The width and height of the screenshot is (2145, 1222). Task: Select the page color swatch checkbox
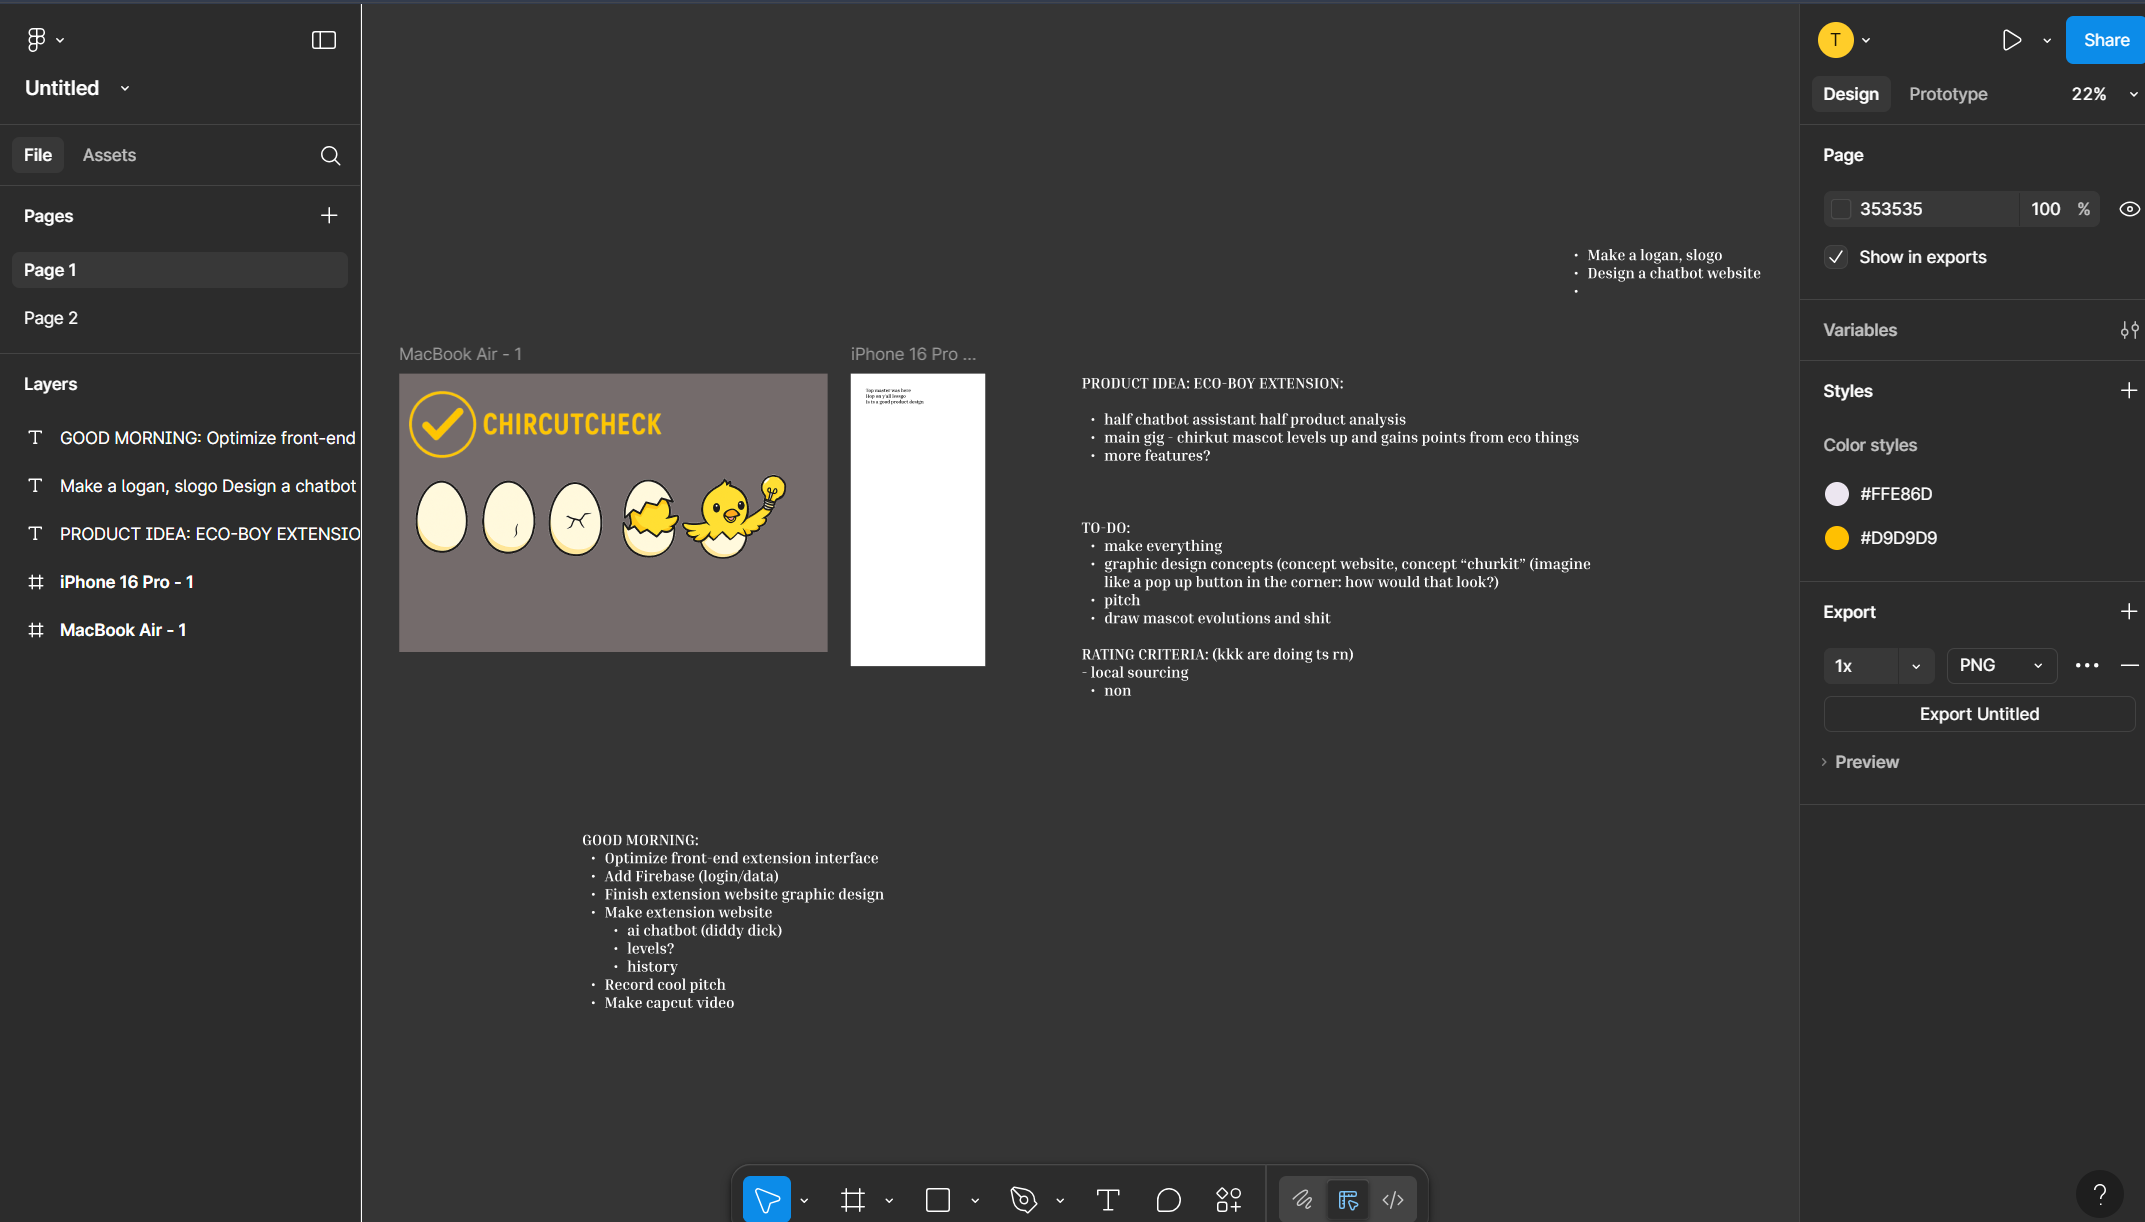click(1840, 209)
